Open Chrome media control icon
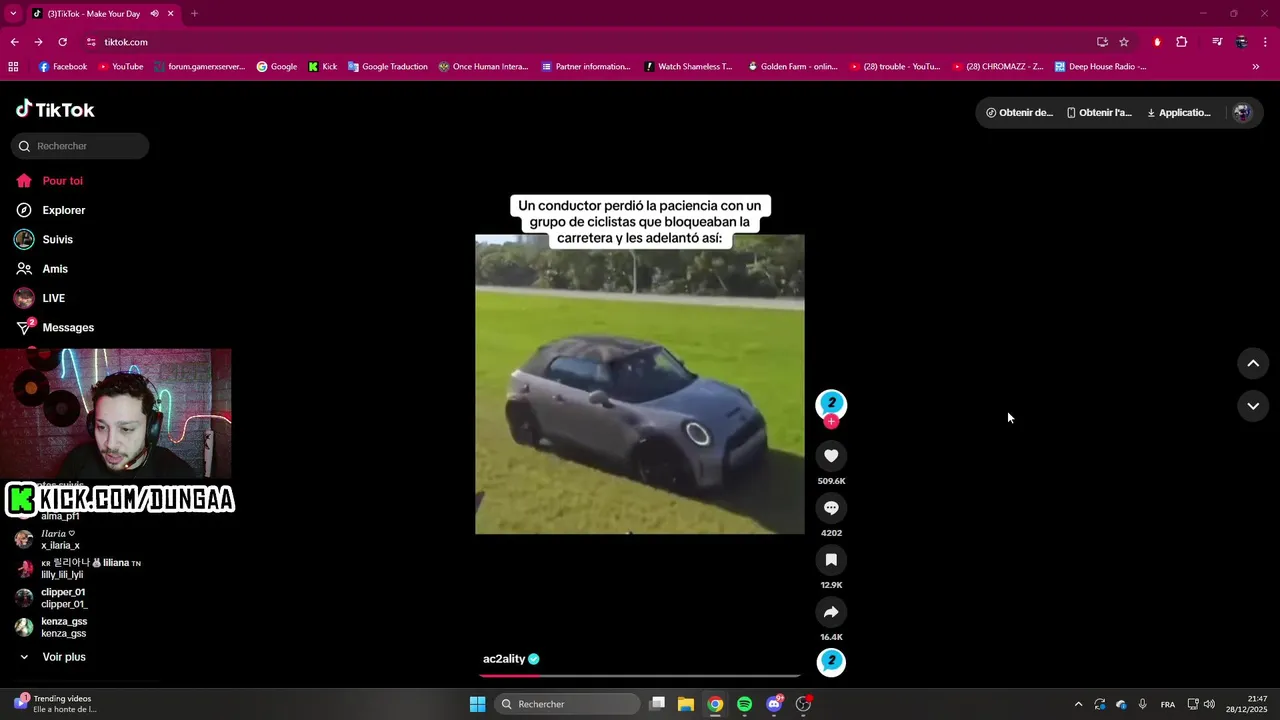1280x720 pixels. (1217, 42)
